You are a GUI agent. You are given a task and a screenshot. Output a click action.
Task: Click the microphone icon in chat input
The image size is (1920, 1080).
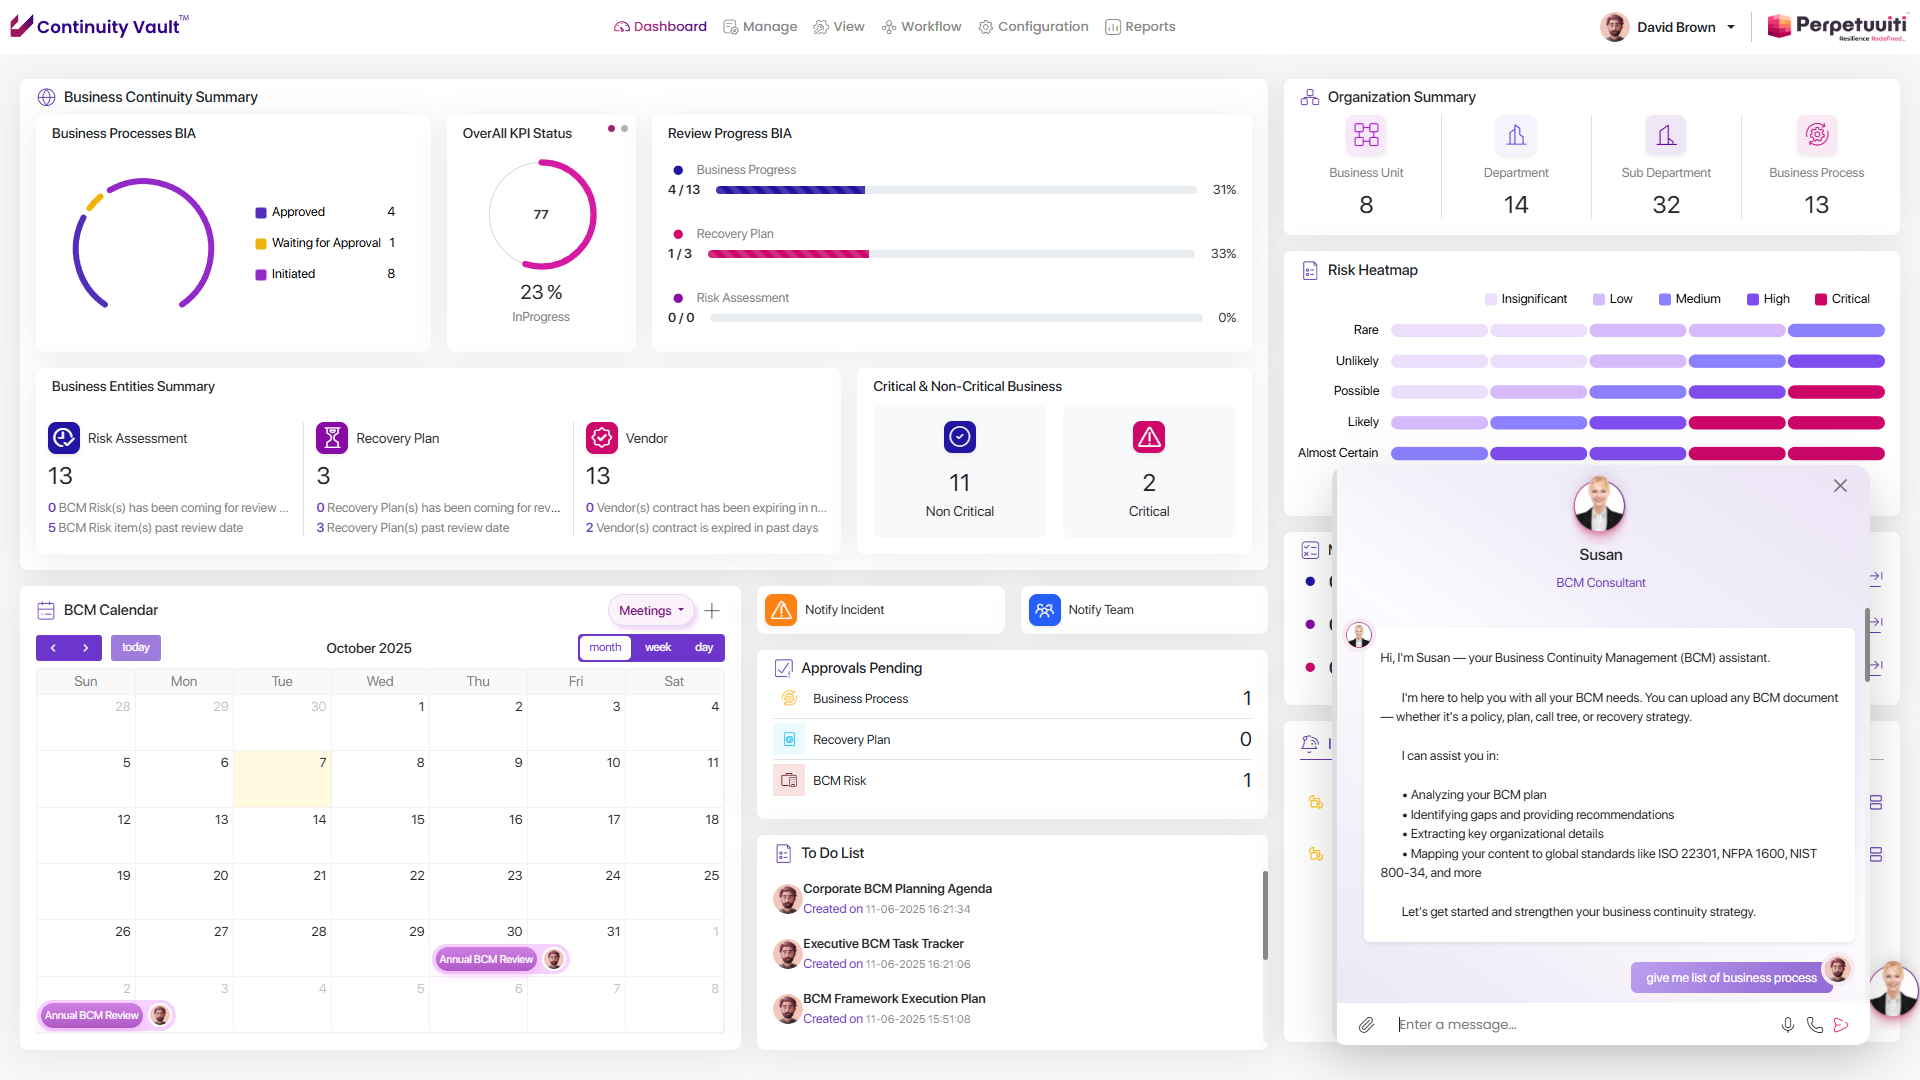(1787, 1025)
